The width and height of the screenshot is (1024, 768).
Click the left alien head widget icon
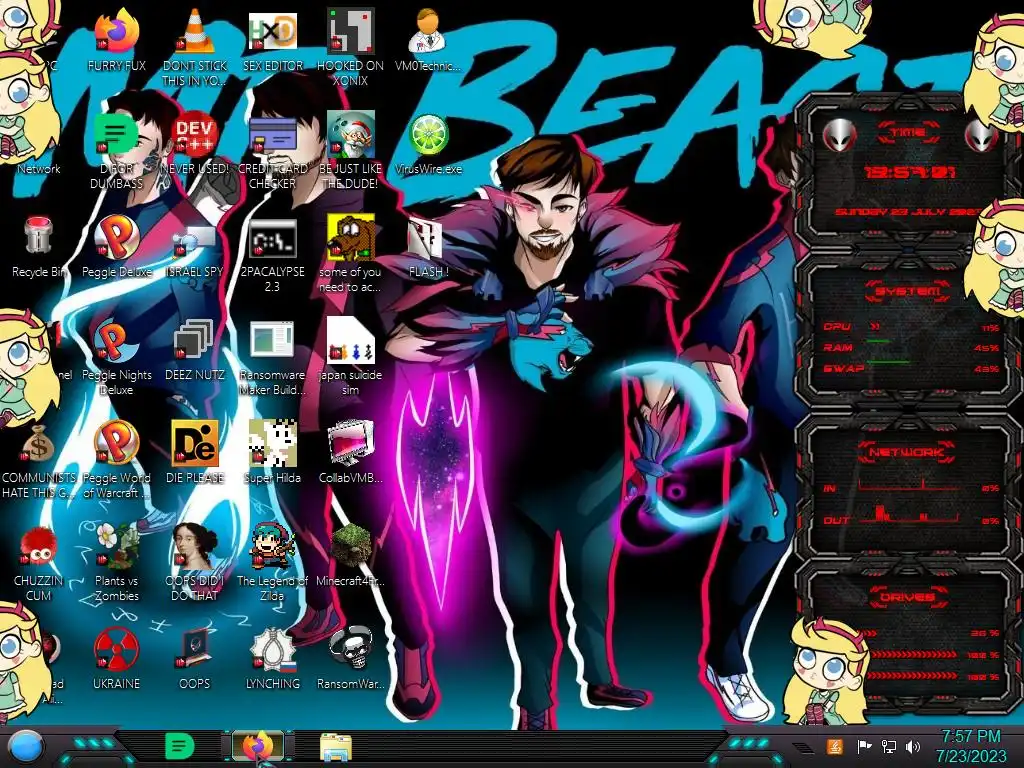pos(839,136)
